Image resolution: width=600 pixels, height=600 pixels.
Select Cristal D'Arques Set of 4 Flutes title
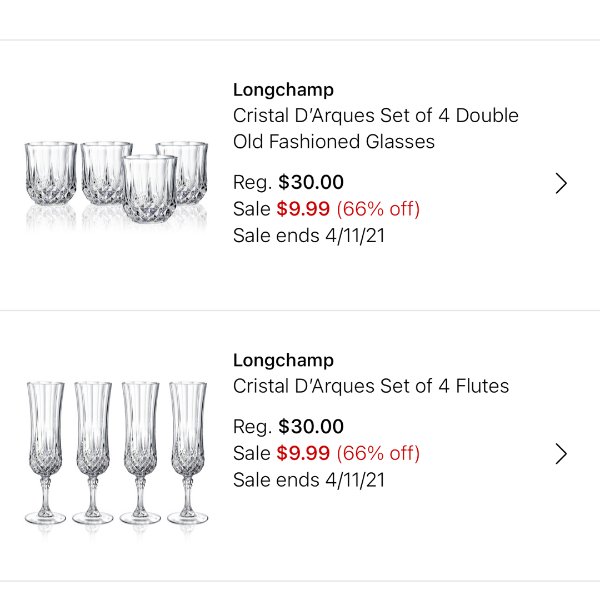coord(371,386)
